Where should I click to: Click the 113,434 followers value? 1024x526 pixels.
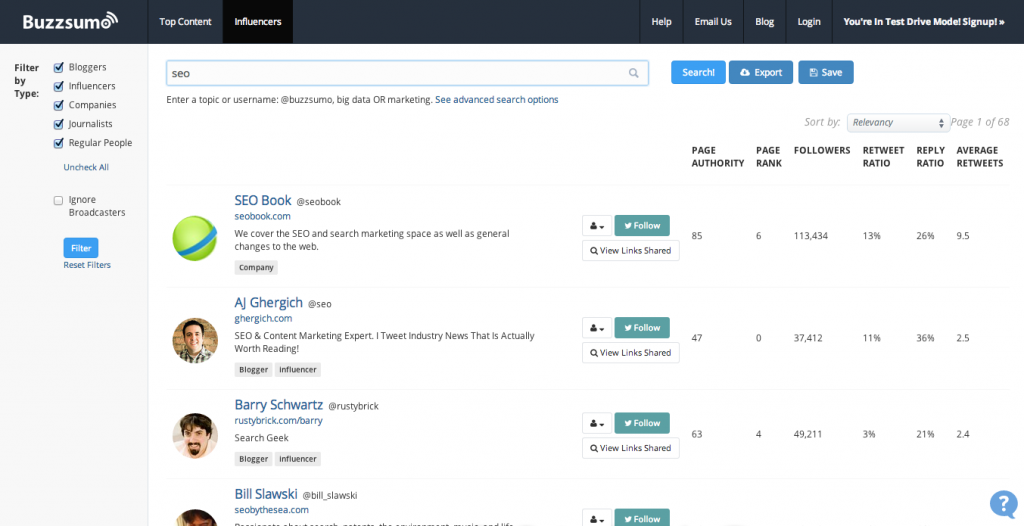pos(811,236)
